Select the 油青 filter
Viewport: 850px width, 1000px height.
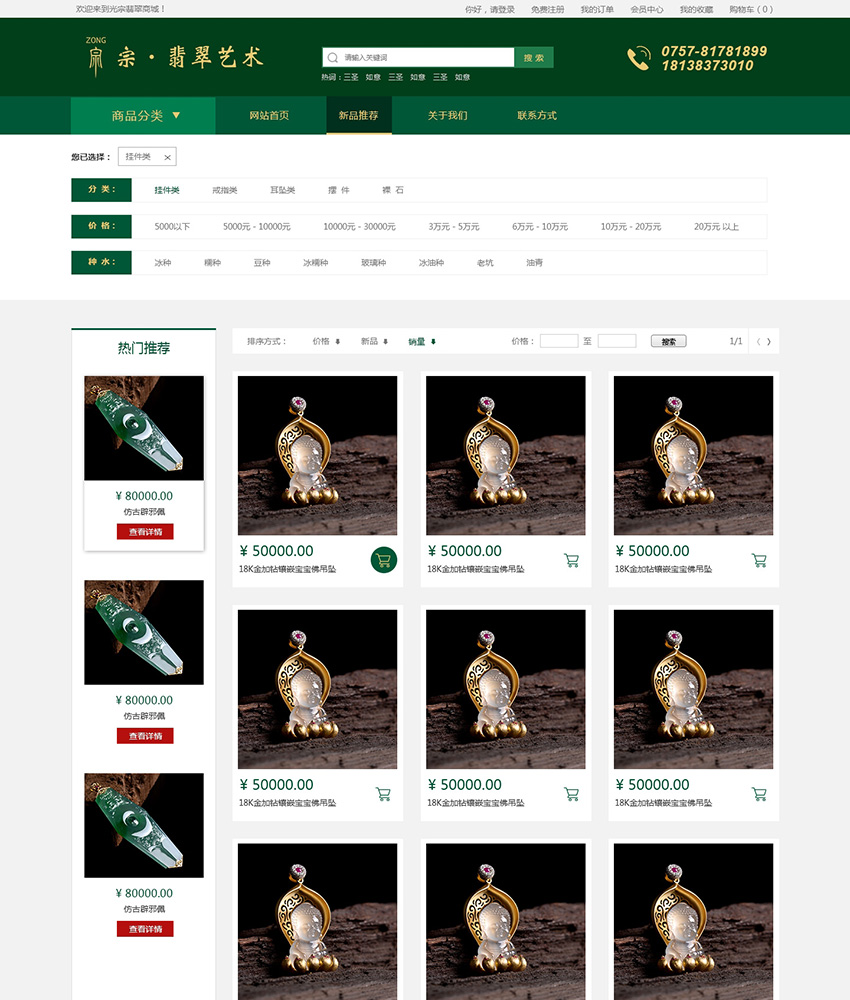(x=534, y=263)
